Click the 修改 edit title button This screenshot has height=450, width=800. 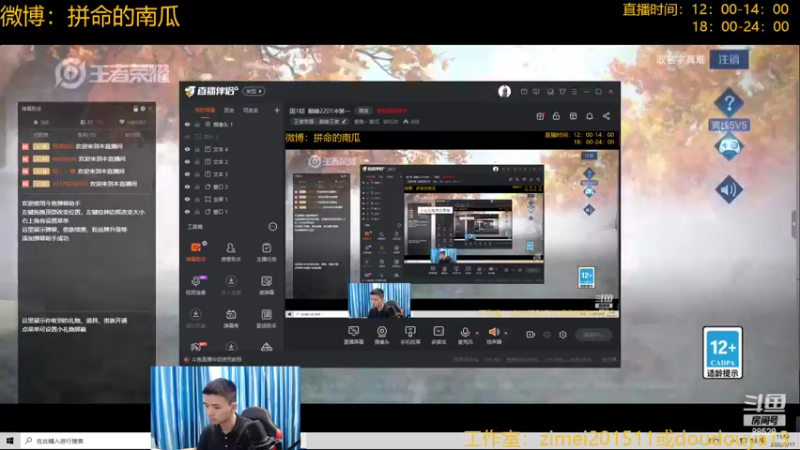[x=363, y=111]
